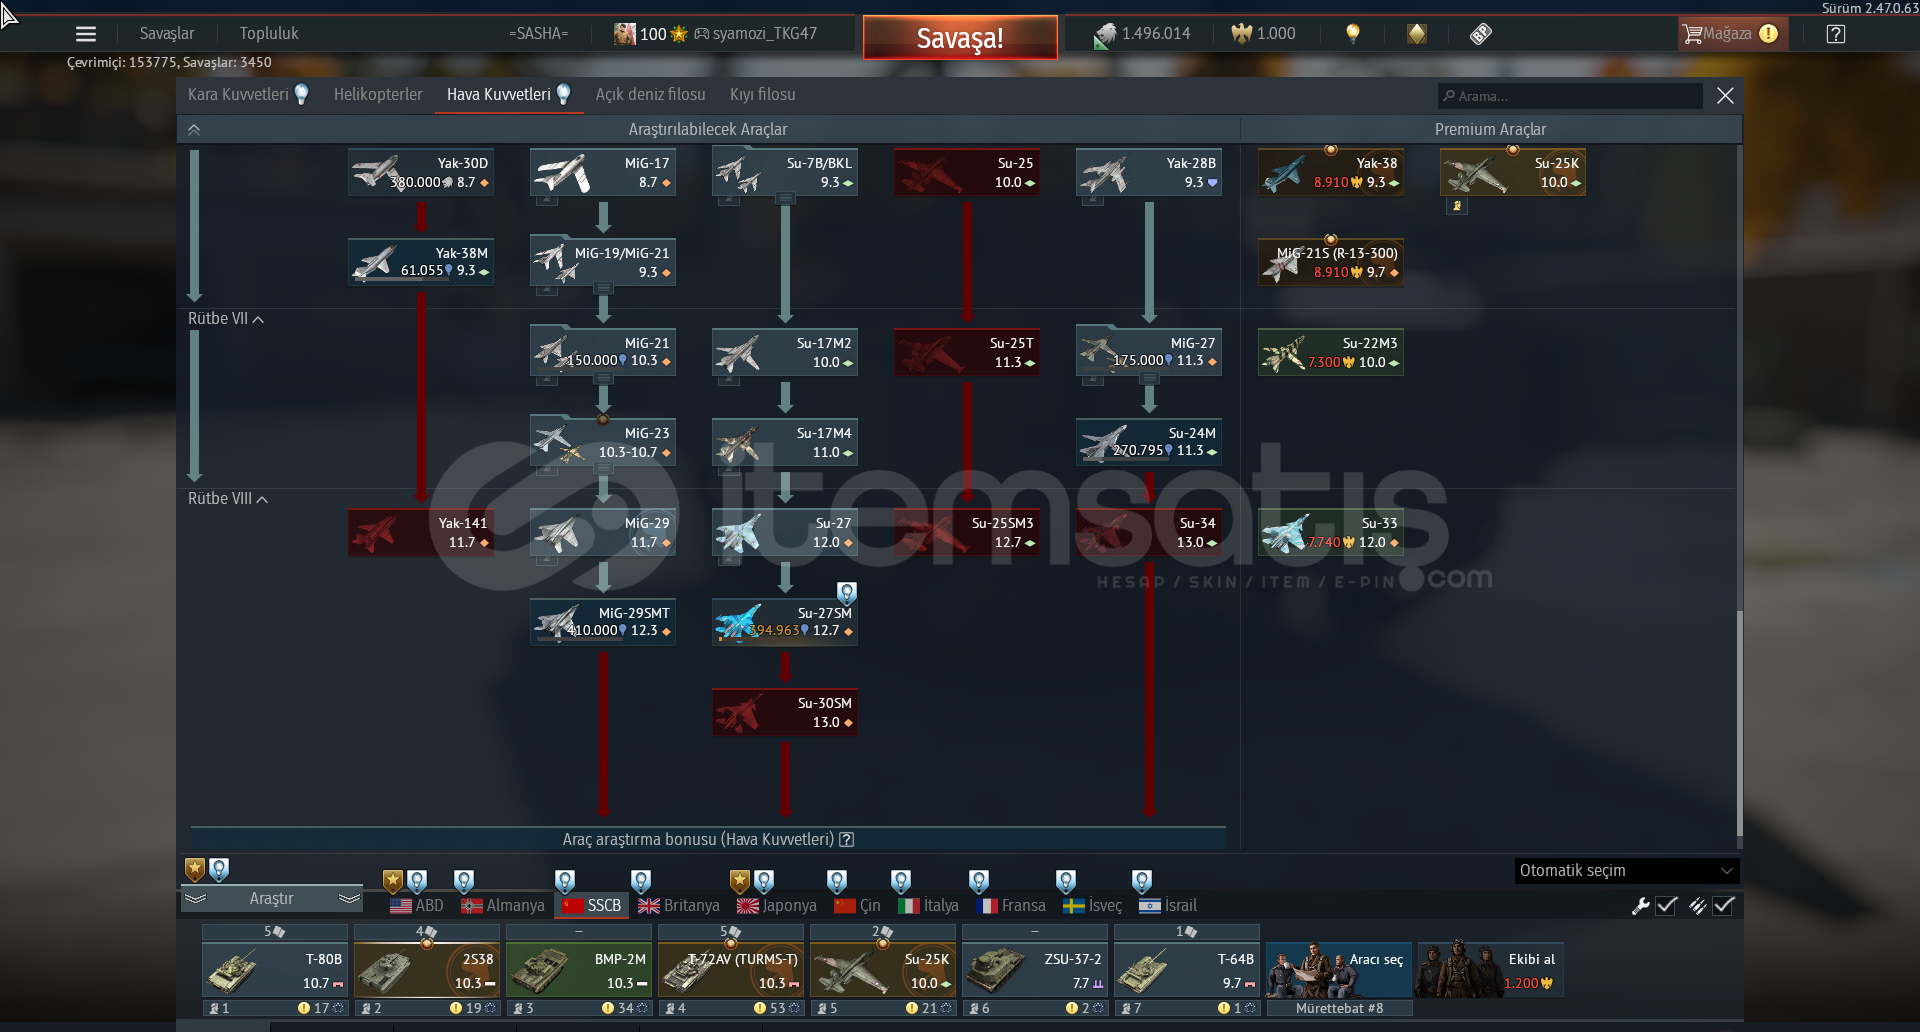Toggle the auto ammo refill checkbox
This screenshot has height=1032, width=1920.
(x=1724, y=906)
